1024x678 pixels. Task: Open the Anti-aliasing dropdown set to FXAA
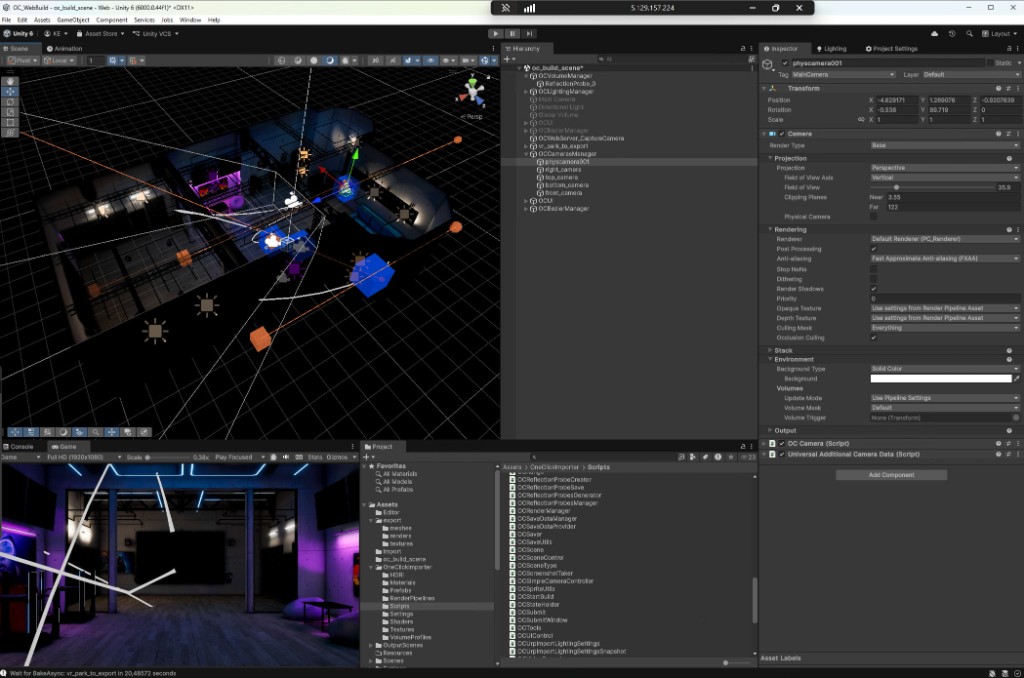pyautogui.click(x=943, y=258)
